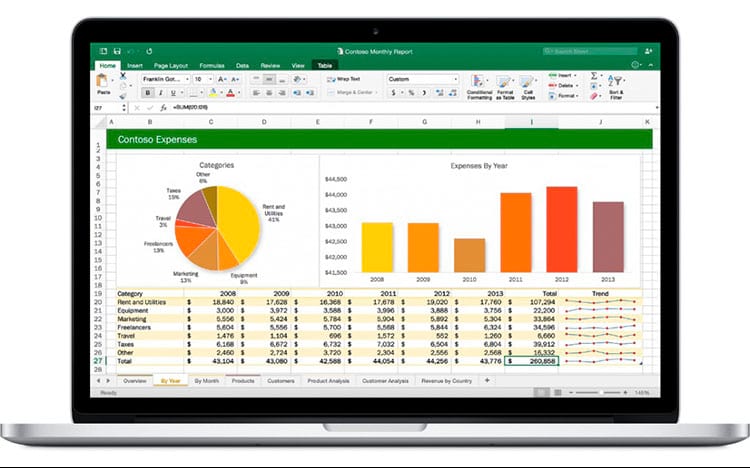Expand the borders dropdown arrow
This screenshot has width=750, height=468.
(202, 93)
